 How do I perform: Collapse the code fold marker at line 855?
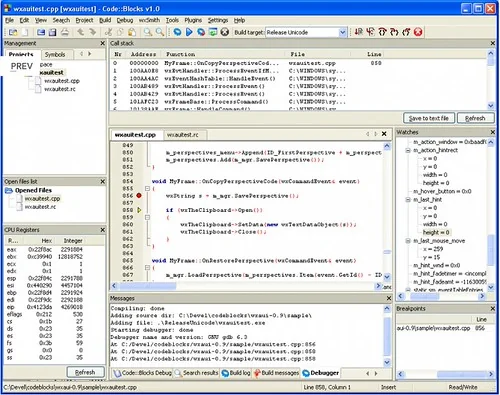(x=147, y=189)
